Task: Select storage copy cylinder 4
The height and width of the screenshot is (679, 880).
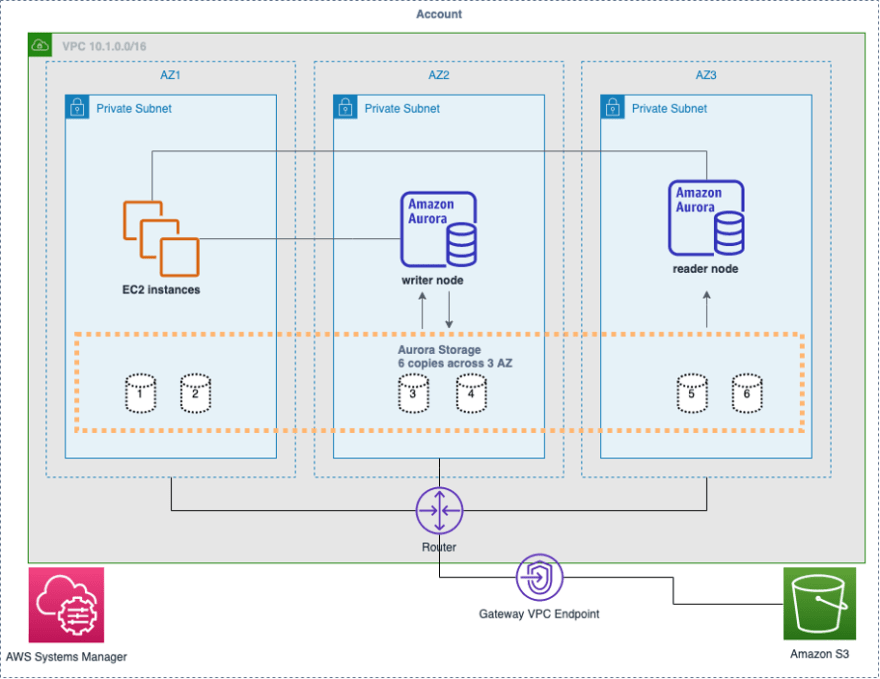Action: pyautogui.click(x=471, y=393)
